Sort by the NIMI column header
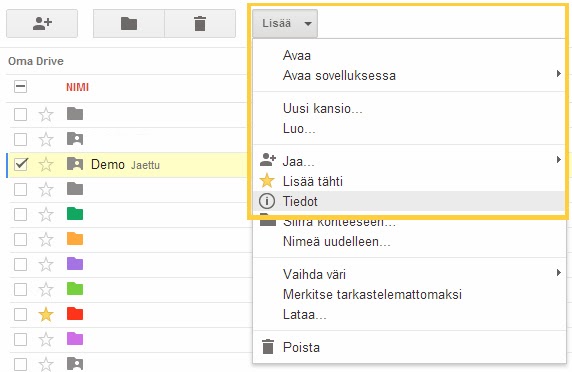 77,87
